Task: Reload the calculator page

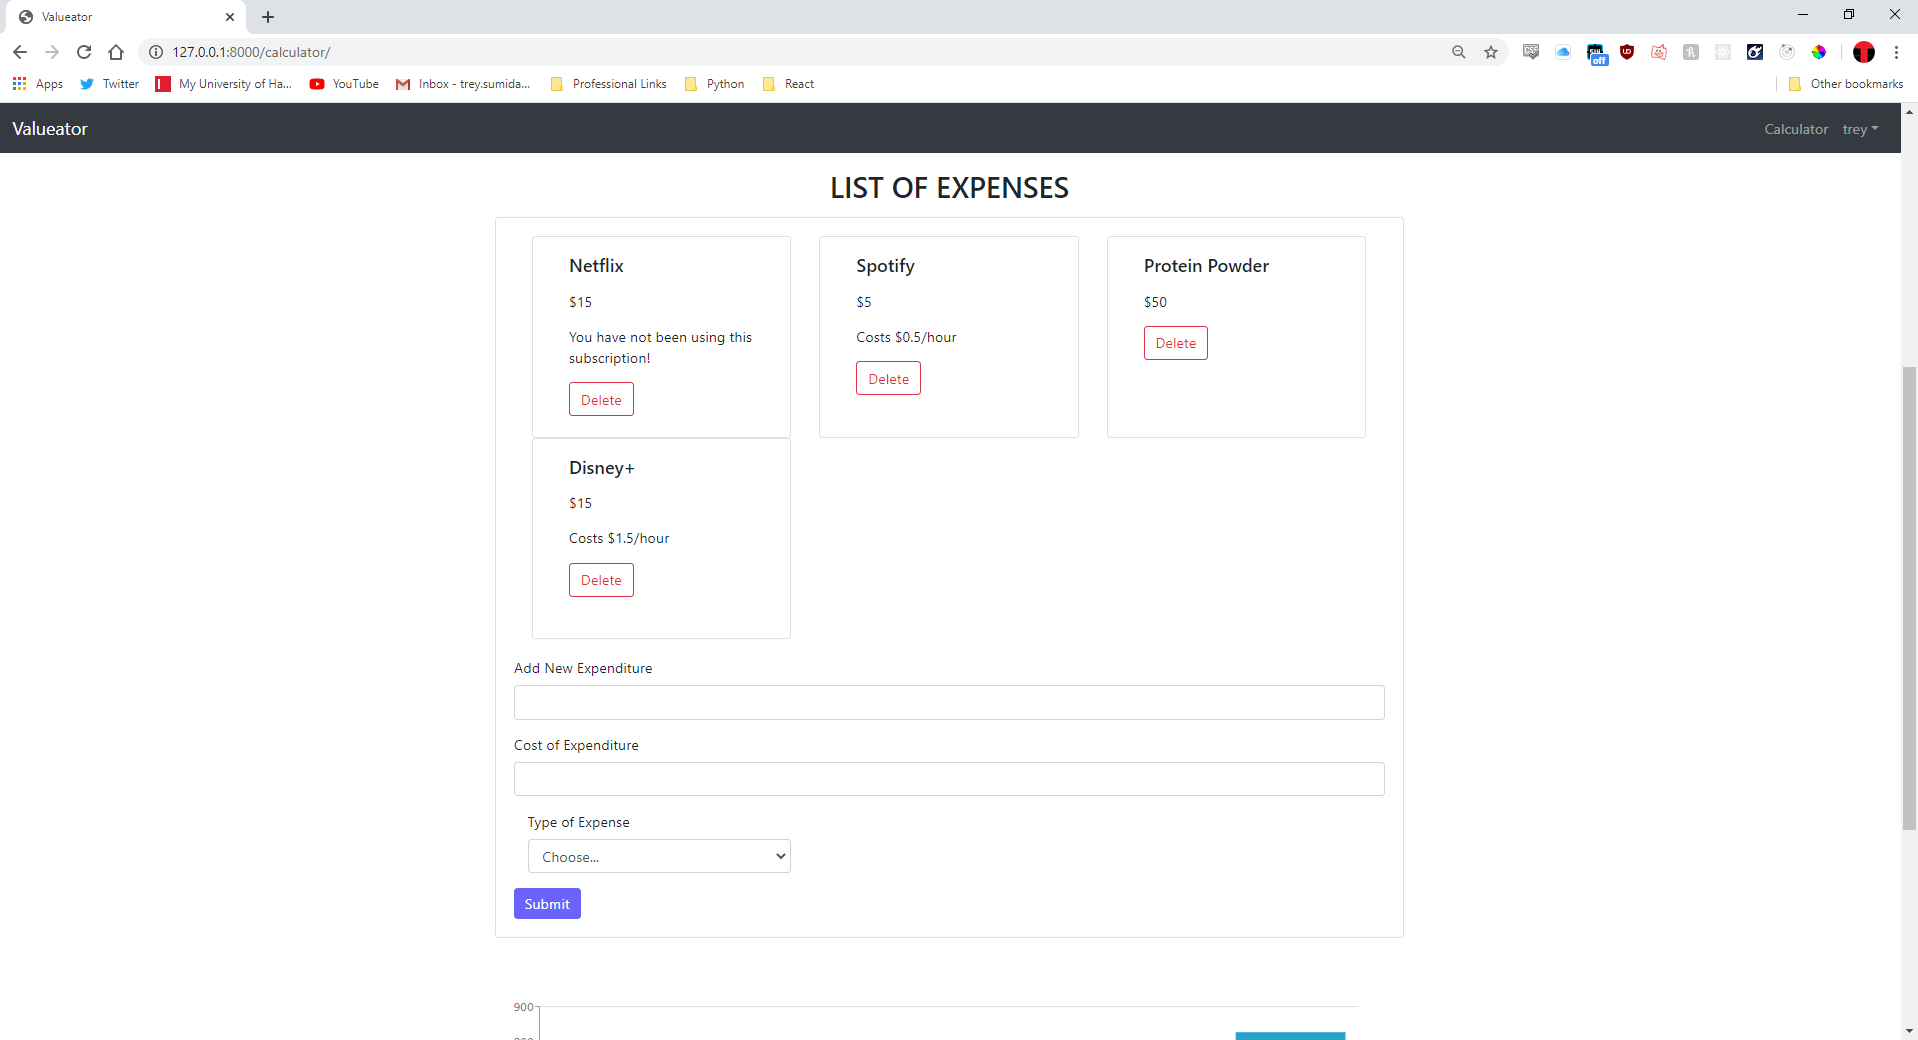Action: point(84,52)
